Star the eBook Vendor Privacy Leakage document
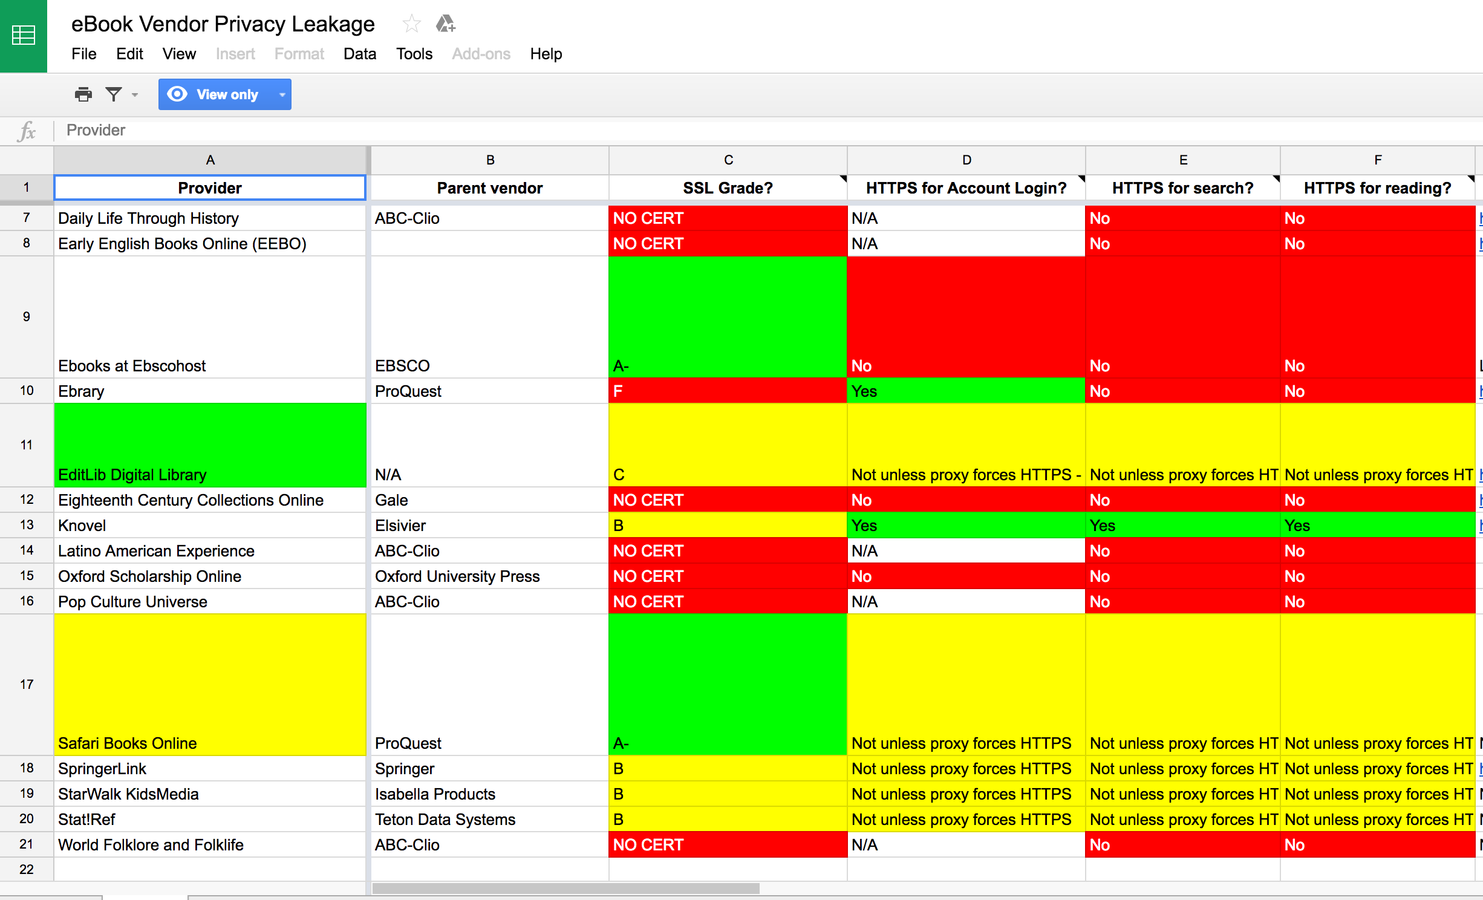The height and width of the screenshot is (900, 1483). (411, 23)
